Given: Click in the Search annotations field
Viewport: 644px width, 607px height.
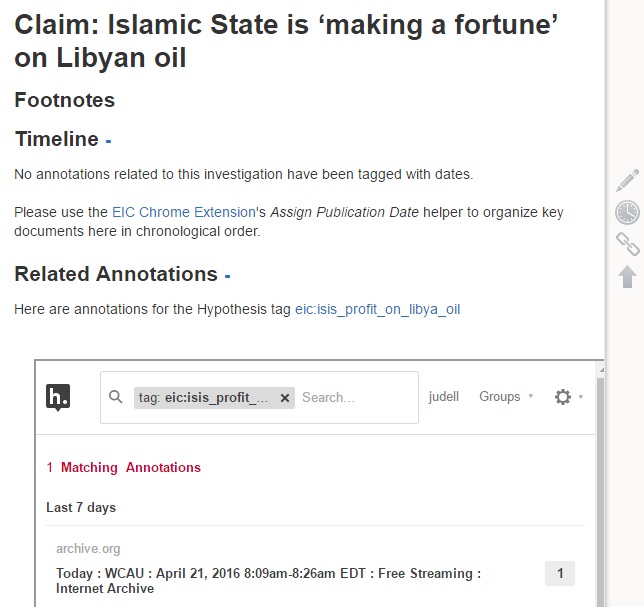Looking at the screenshot, I should click(357, 398).
